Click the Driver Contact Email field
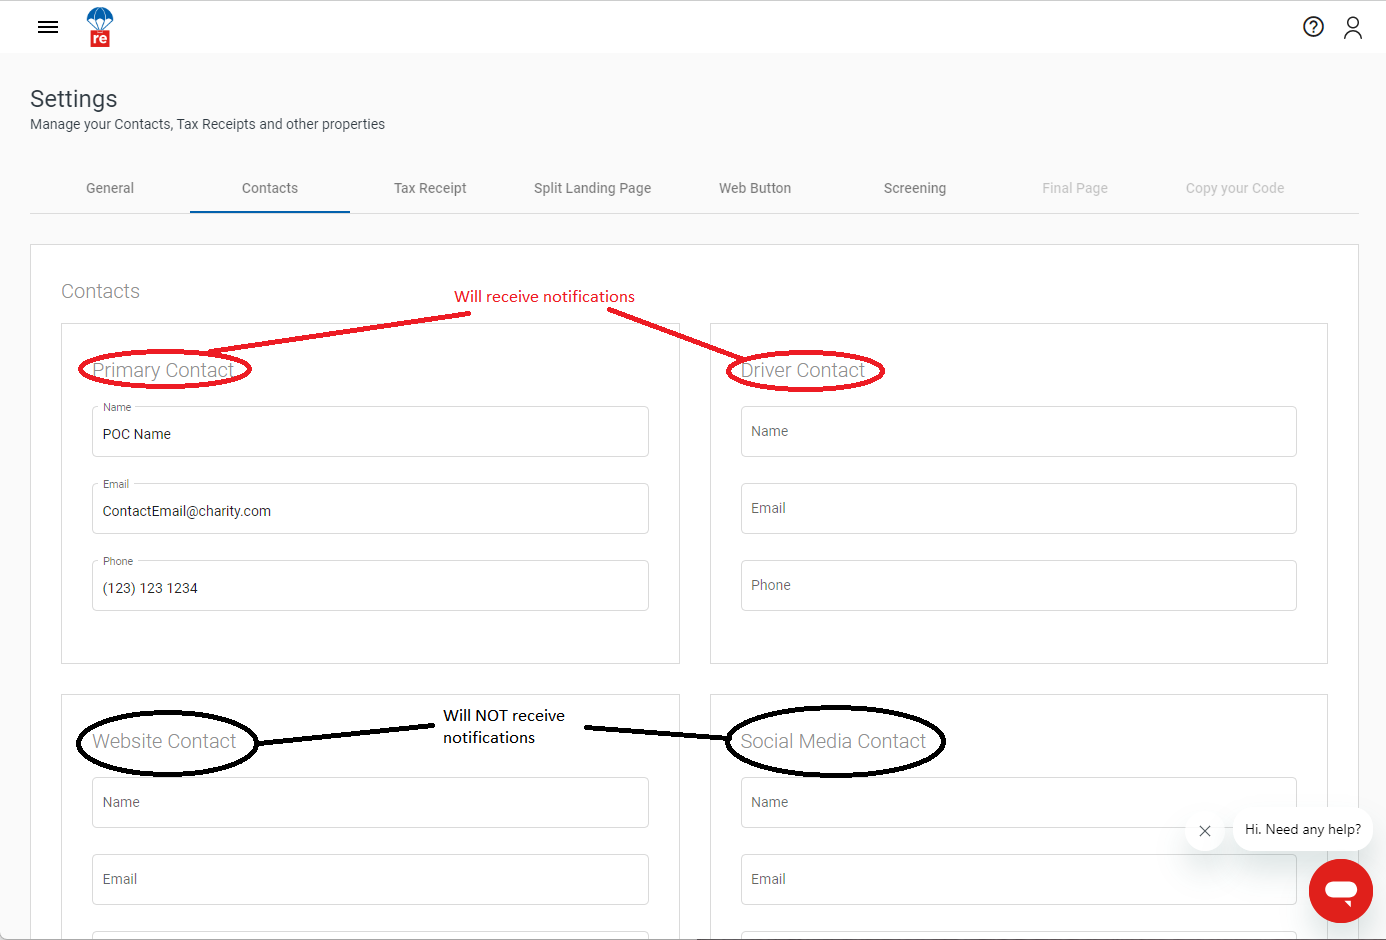The height and width of the screenshot is (940, 1386). pyautogui.click(x=1018, y=509)
